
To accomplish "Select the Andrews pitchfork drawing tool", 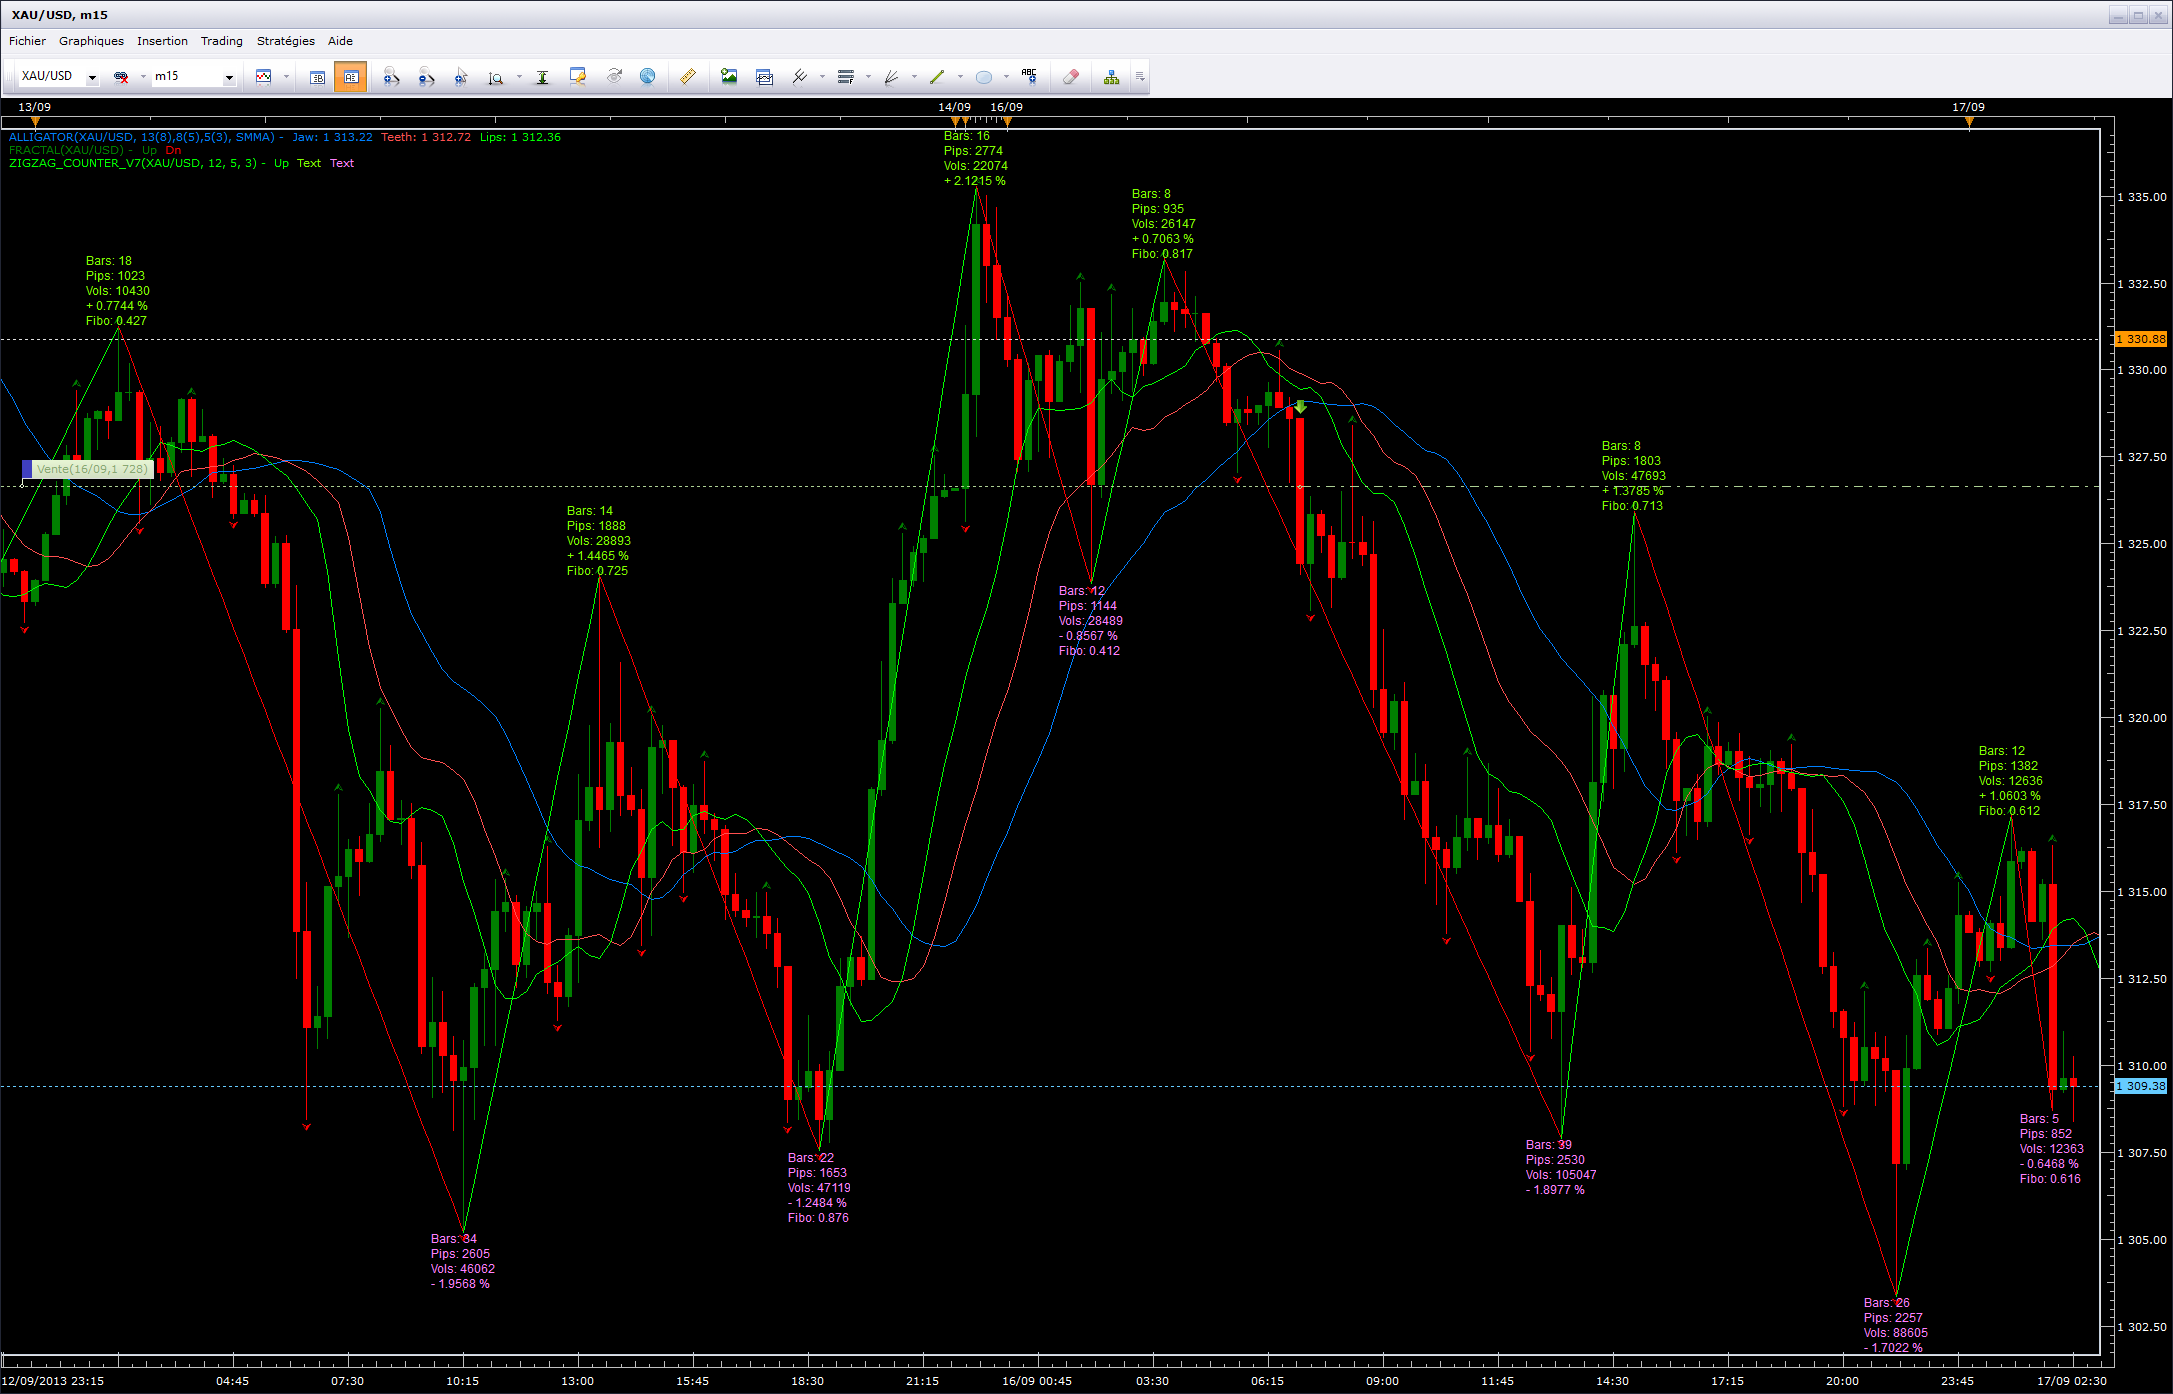I will [800, 77].
